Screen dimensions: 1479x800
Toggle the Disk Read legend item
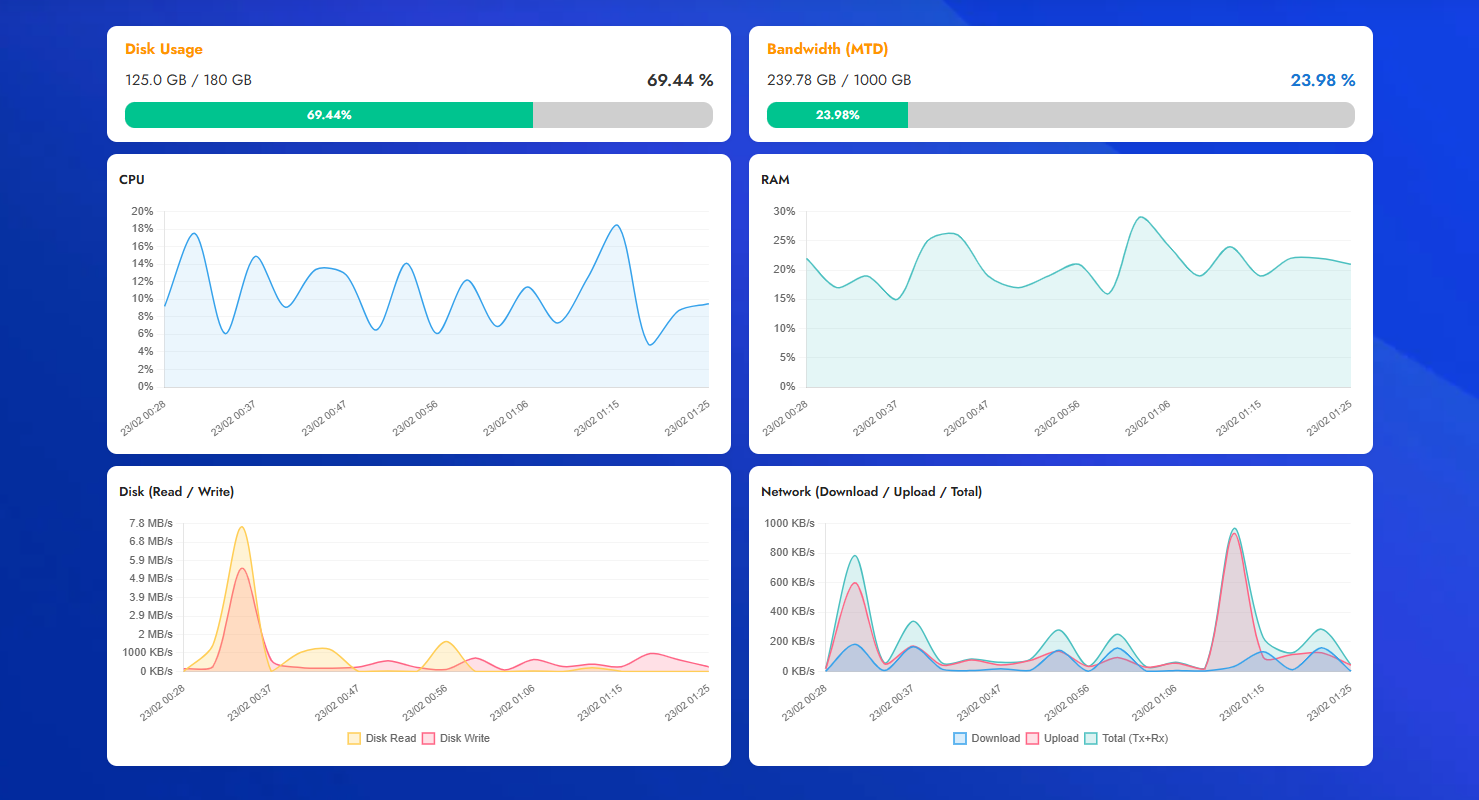coord(381,738)
